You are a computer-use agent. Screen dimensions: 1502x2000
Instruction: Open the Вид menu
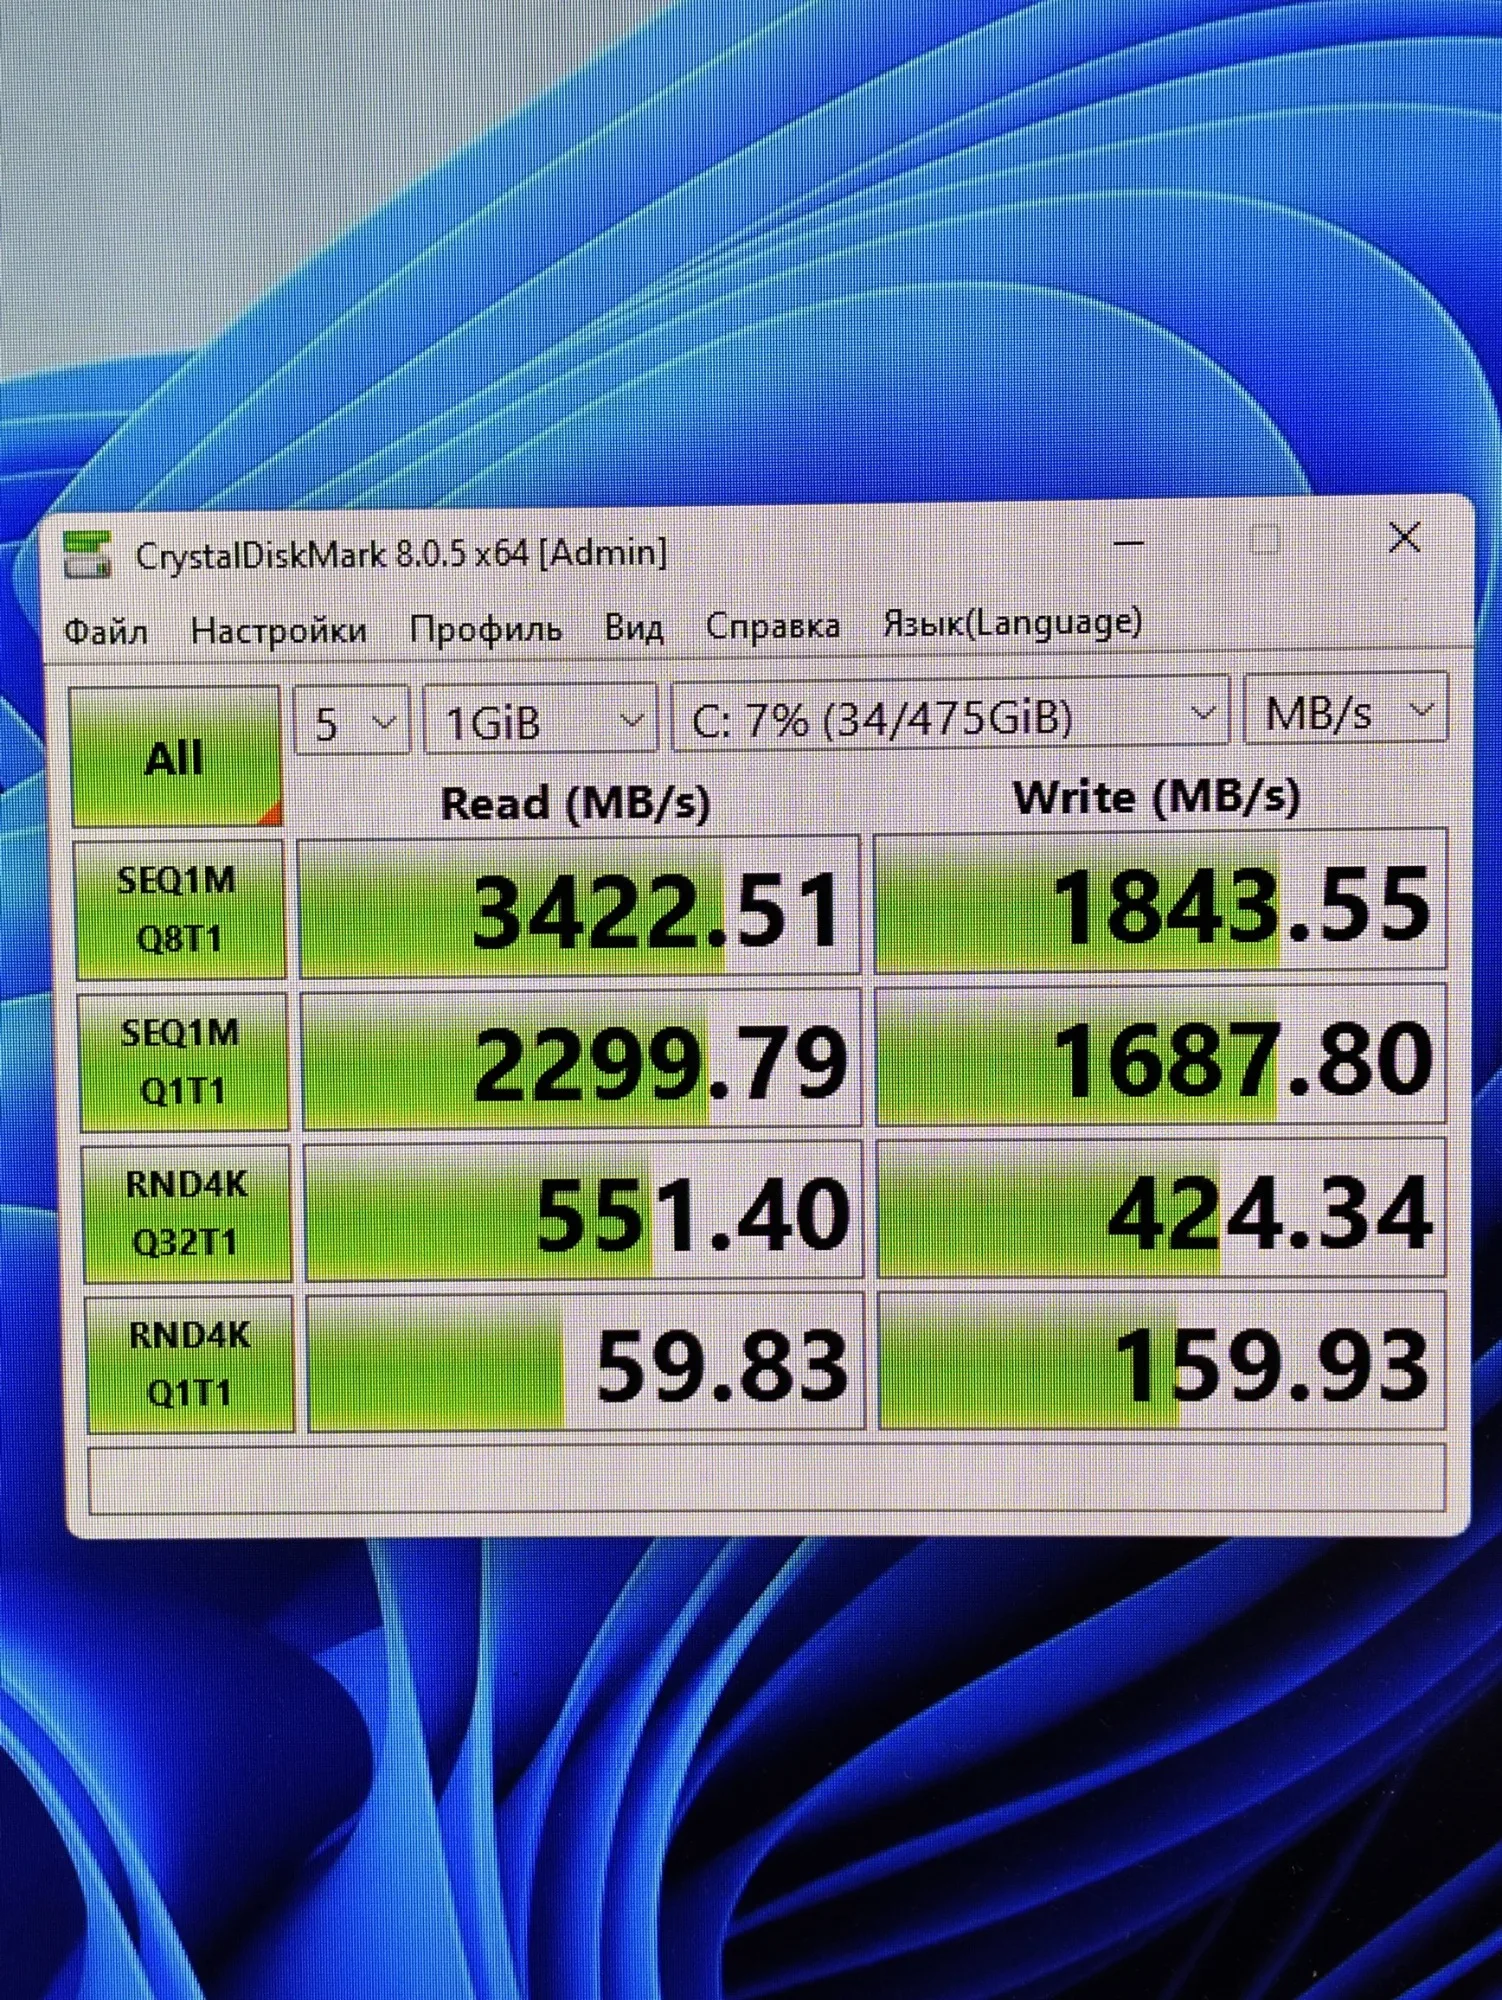point(634,627)
